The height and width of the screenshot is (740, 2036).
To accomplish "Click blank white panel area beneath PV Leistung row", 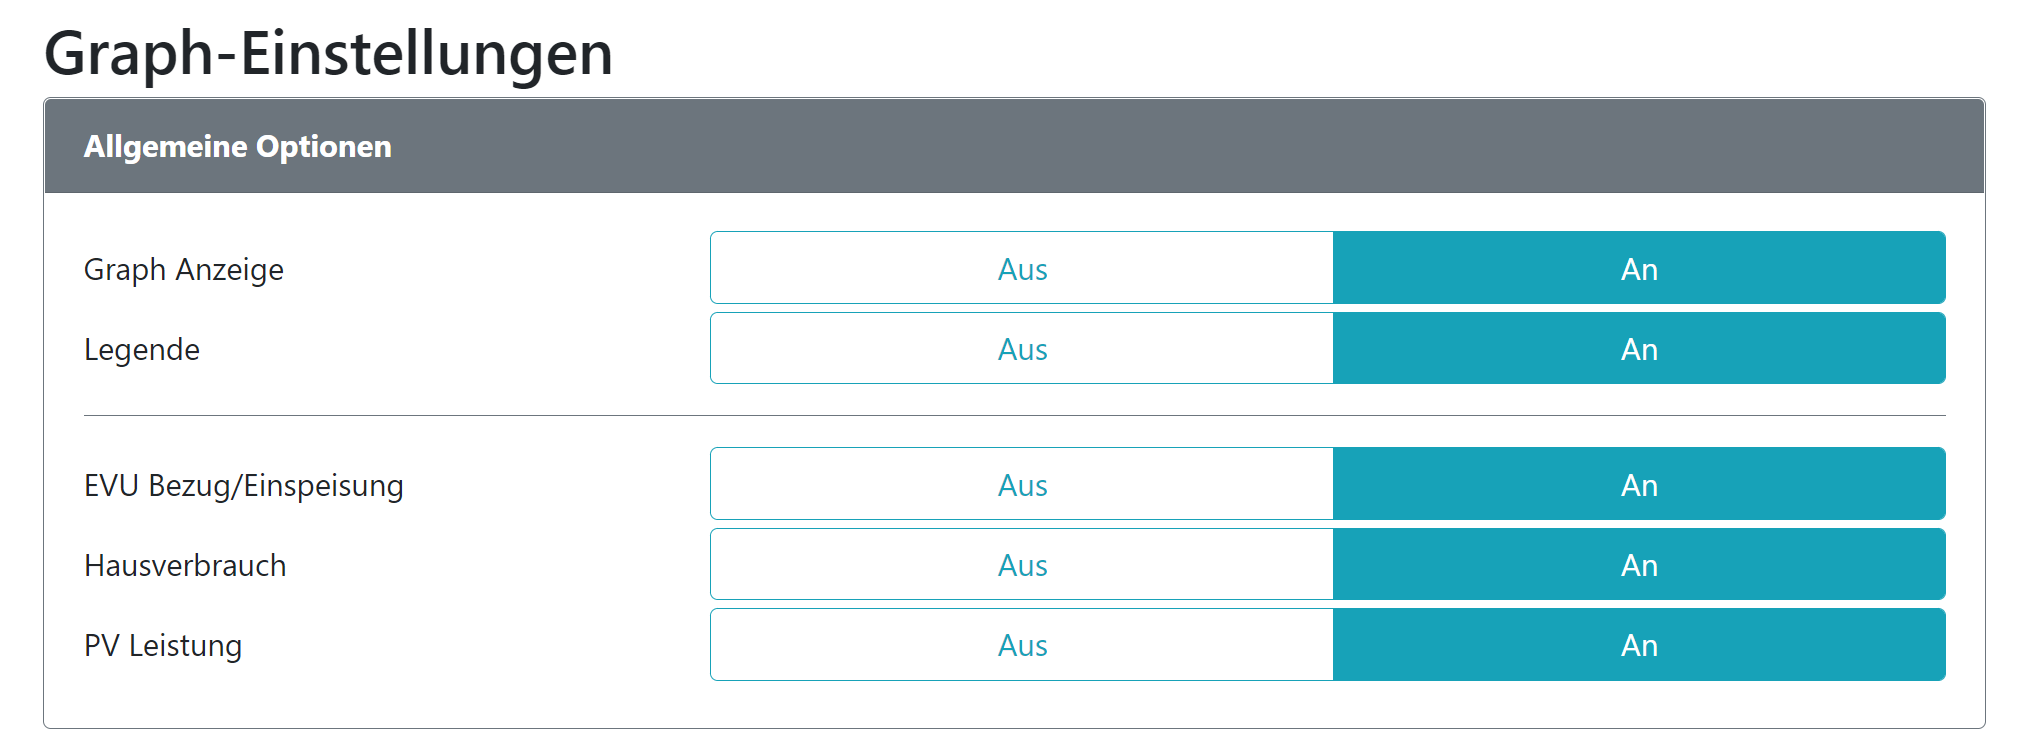I will tap(1014, 705).
